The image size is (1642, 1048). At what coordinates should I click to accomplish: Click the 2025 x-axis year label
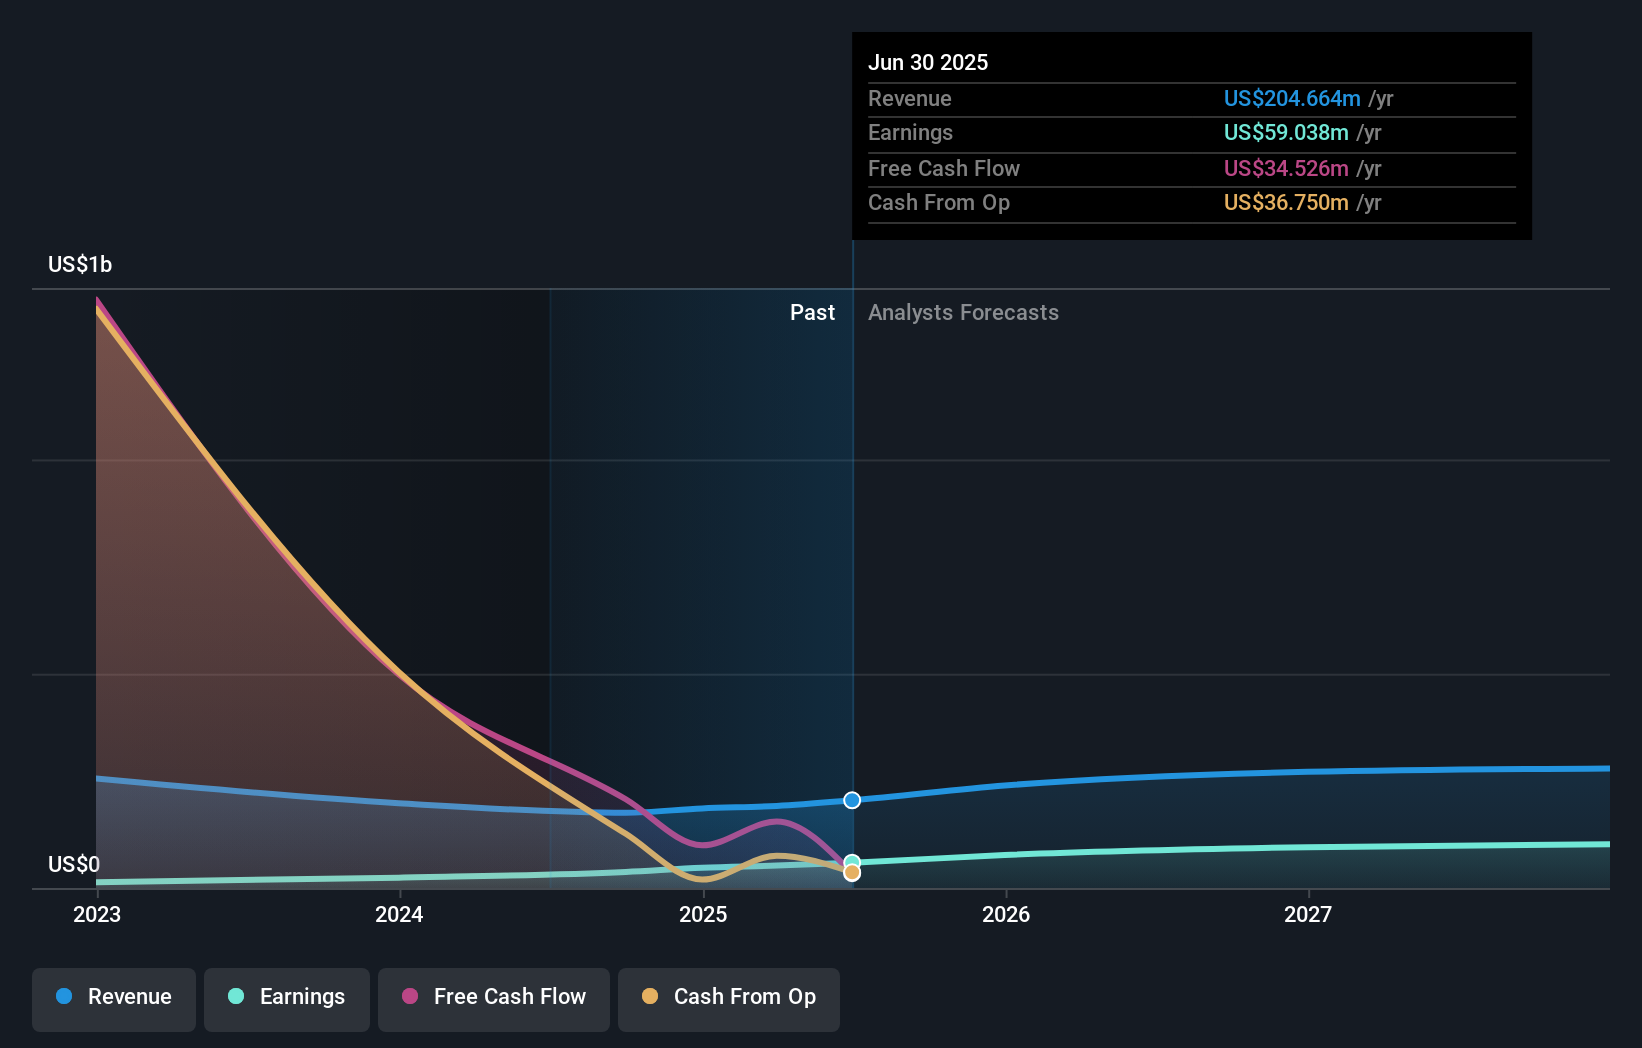click(703, 914)
